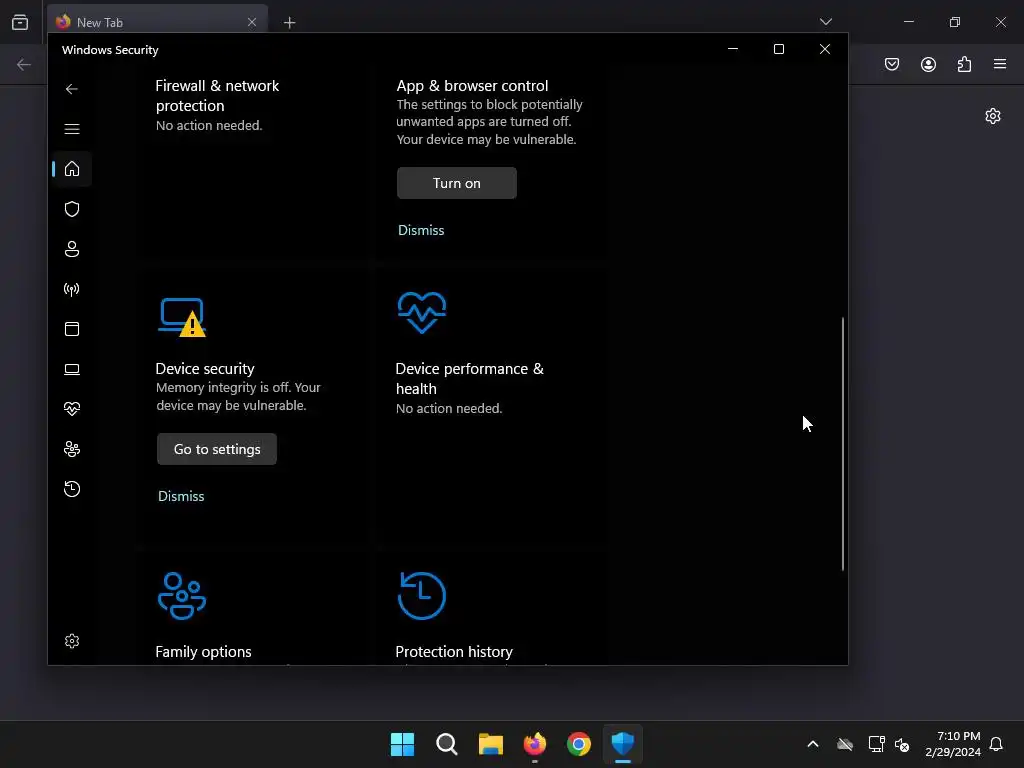
Task: Dismiss the App & browser control warning
Action: [421, 231]
